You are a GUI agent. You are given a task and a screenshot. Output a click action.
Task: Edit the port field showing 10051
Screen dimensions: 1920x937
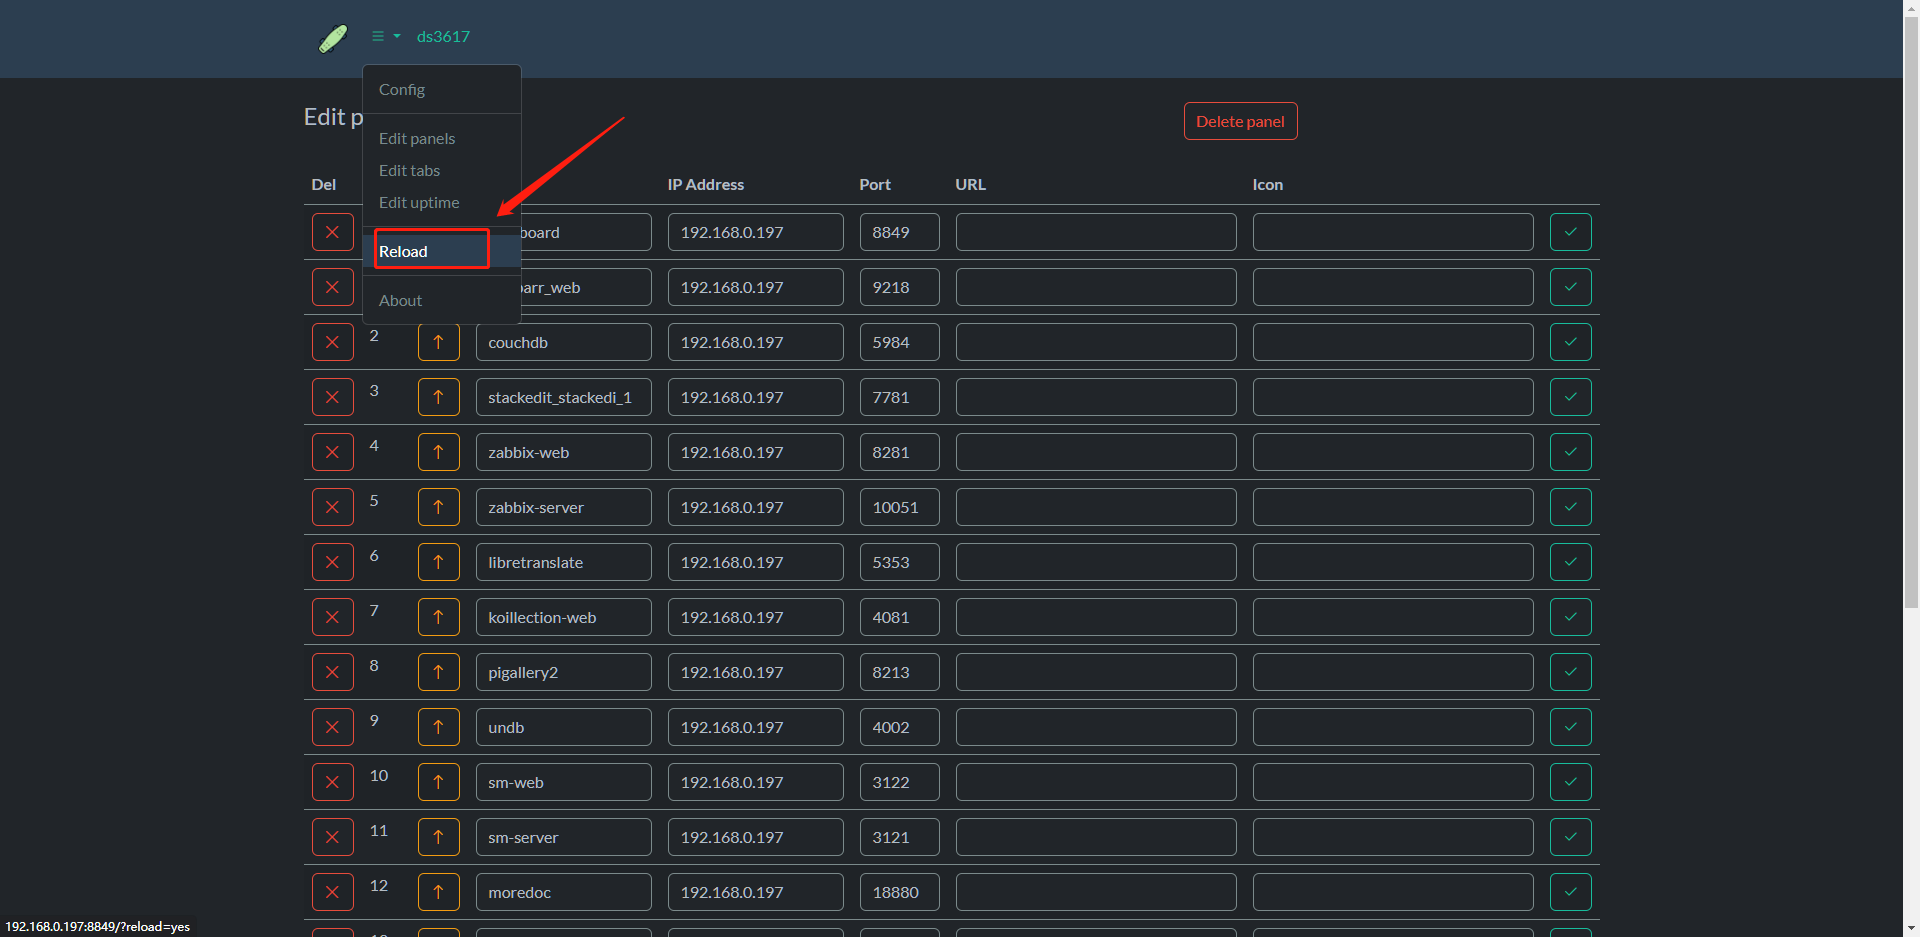pyautogui.click(x=900, y=507)
